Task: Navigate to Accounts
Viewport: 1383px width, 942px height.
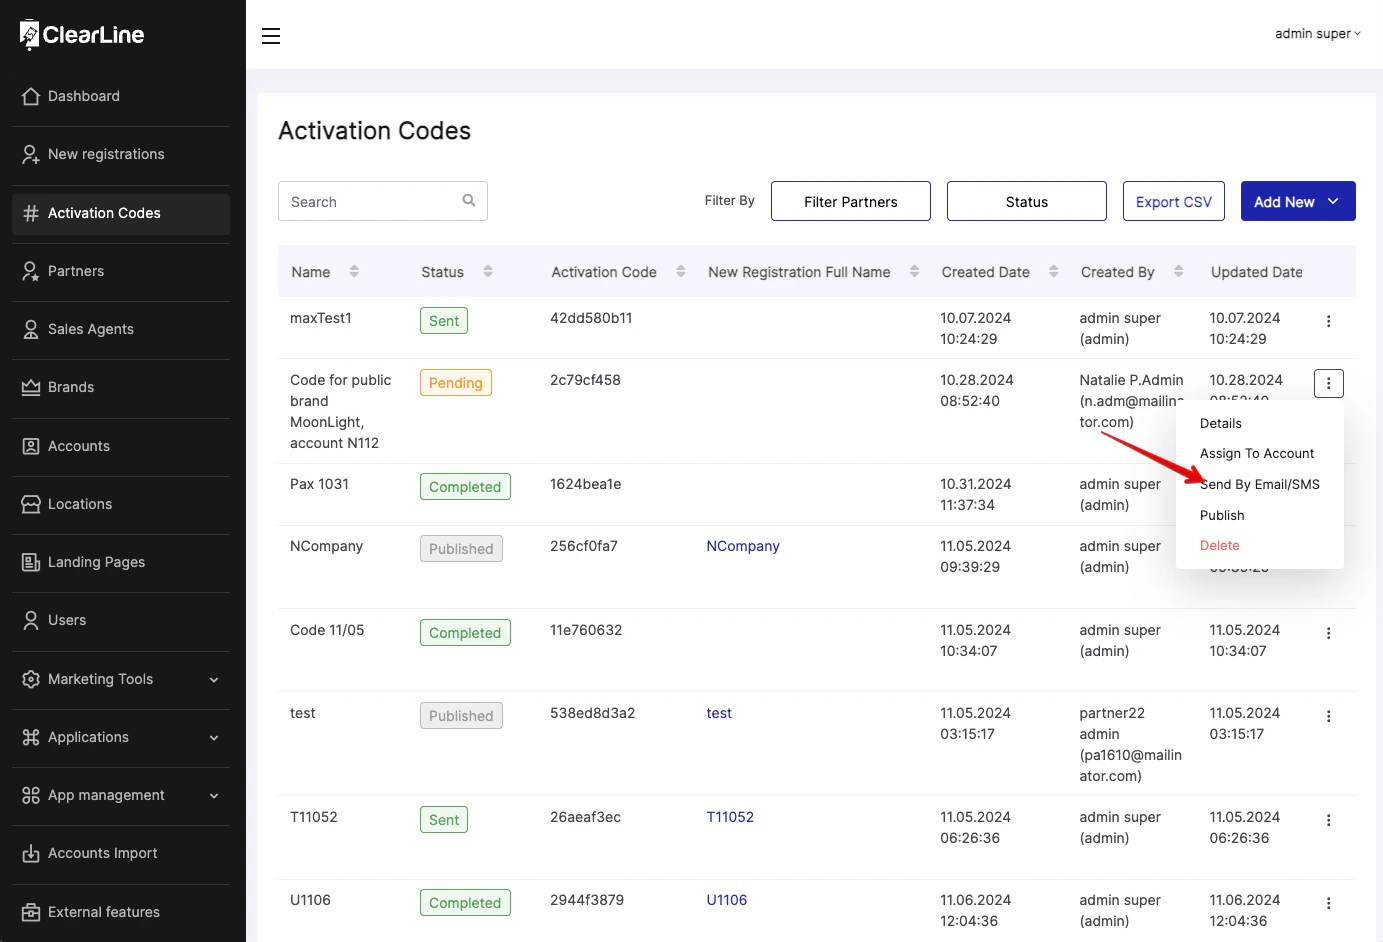Action: pos(121,446)
